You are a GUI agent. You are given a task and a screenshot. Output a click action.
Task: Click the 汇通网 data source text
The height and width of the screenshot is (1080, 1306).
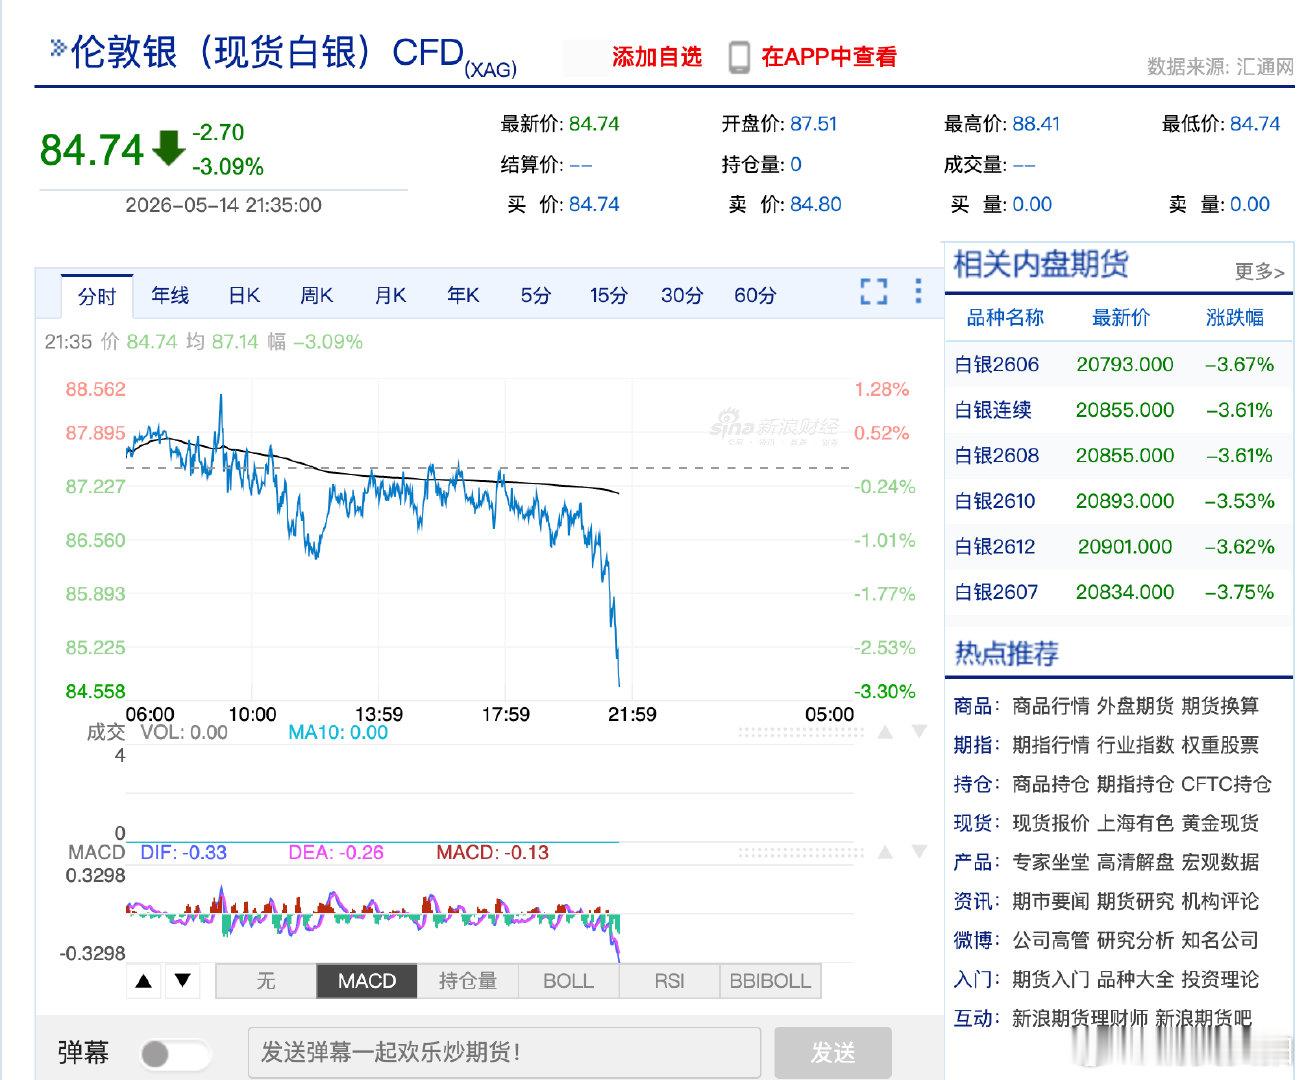coord(1265,67)
